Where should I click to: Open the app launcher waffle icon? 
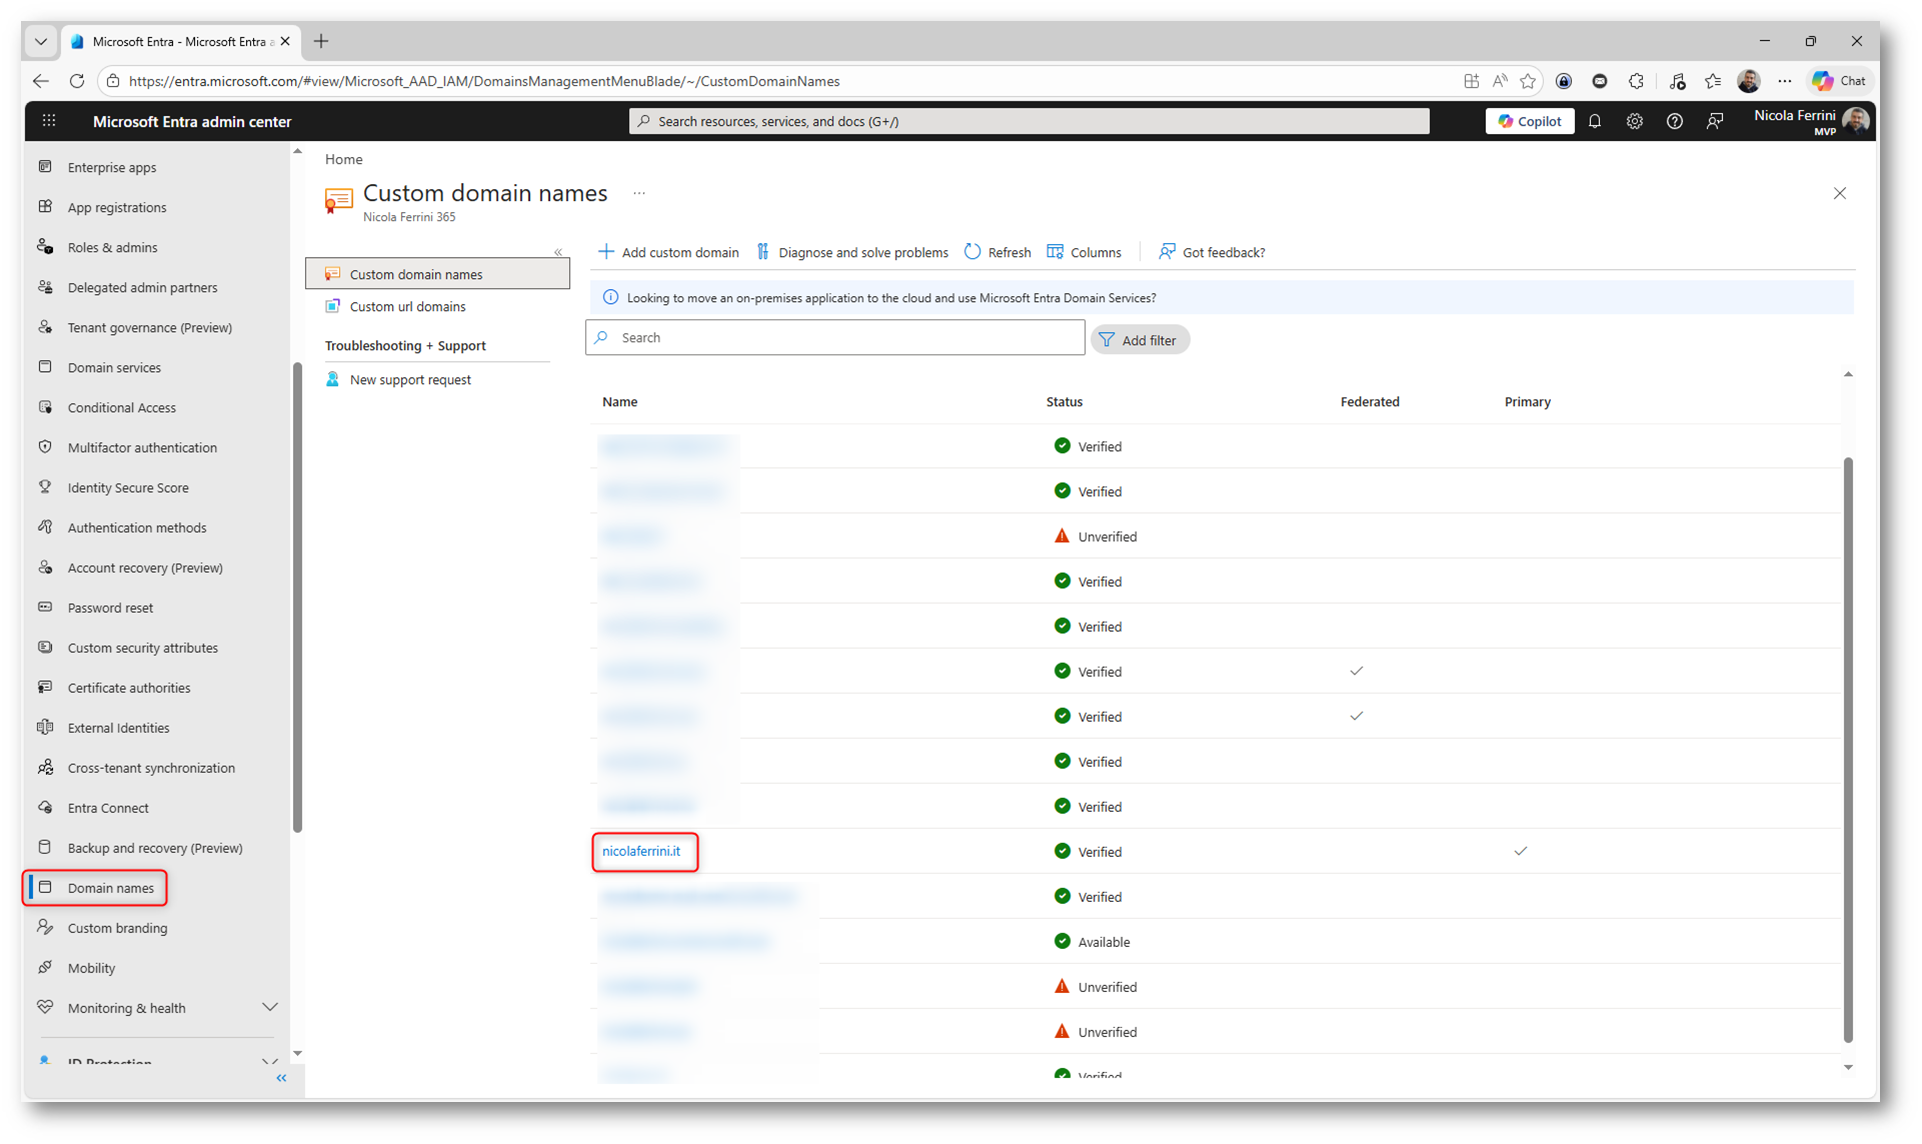(x=49, y=121)
